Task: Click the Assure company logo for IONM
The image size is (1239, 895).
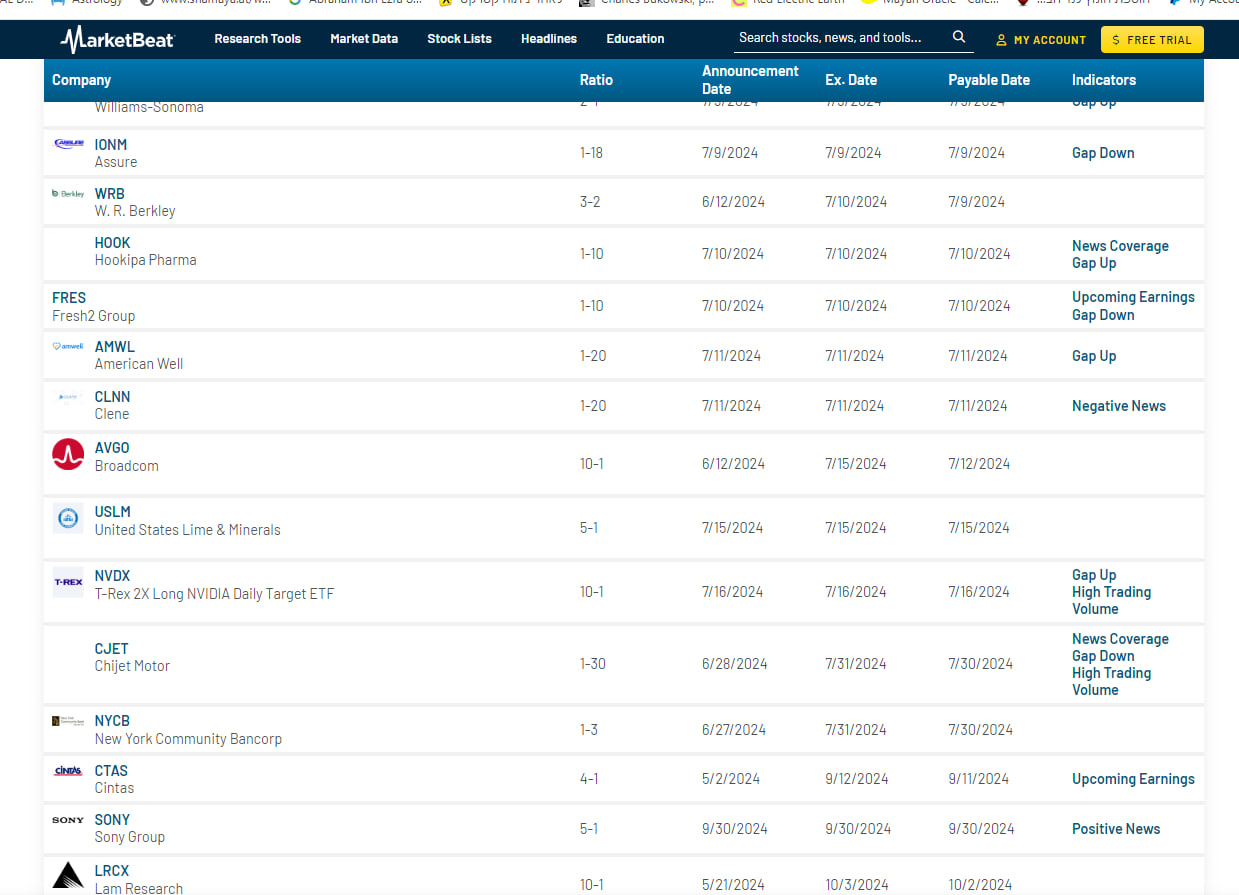Action: pos(68,144)
